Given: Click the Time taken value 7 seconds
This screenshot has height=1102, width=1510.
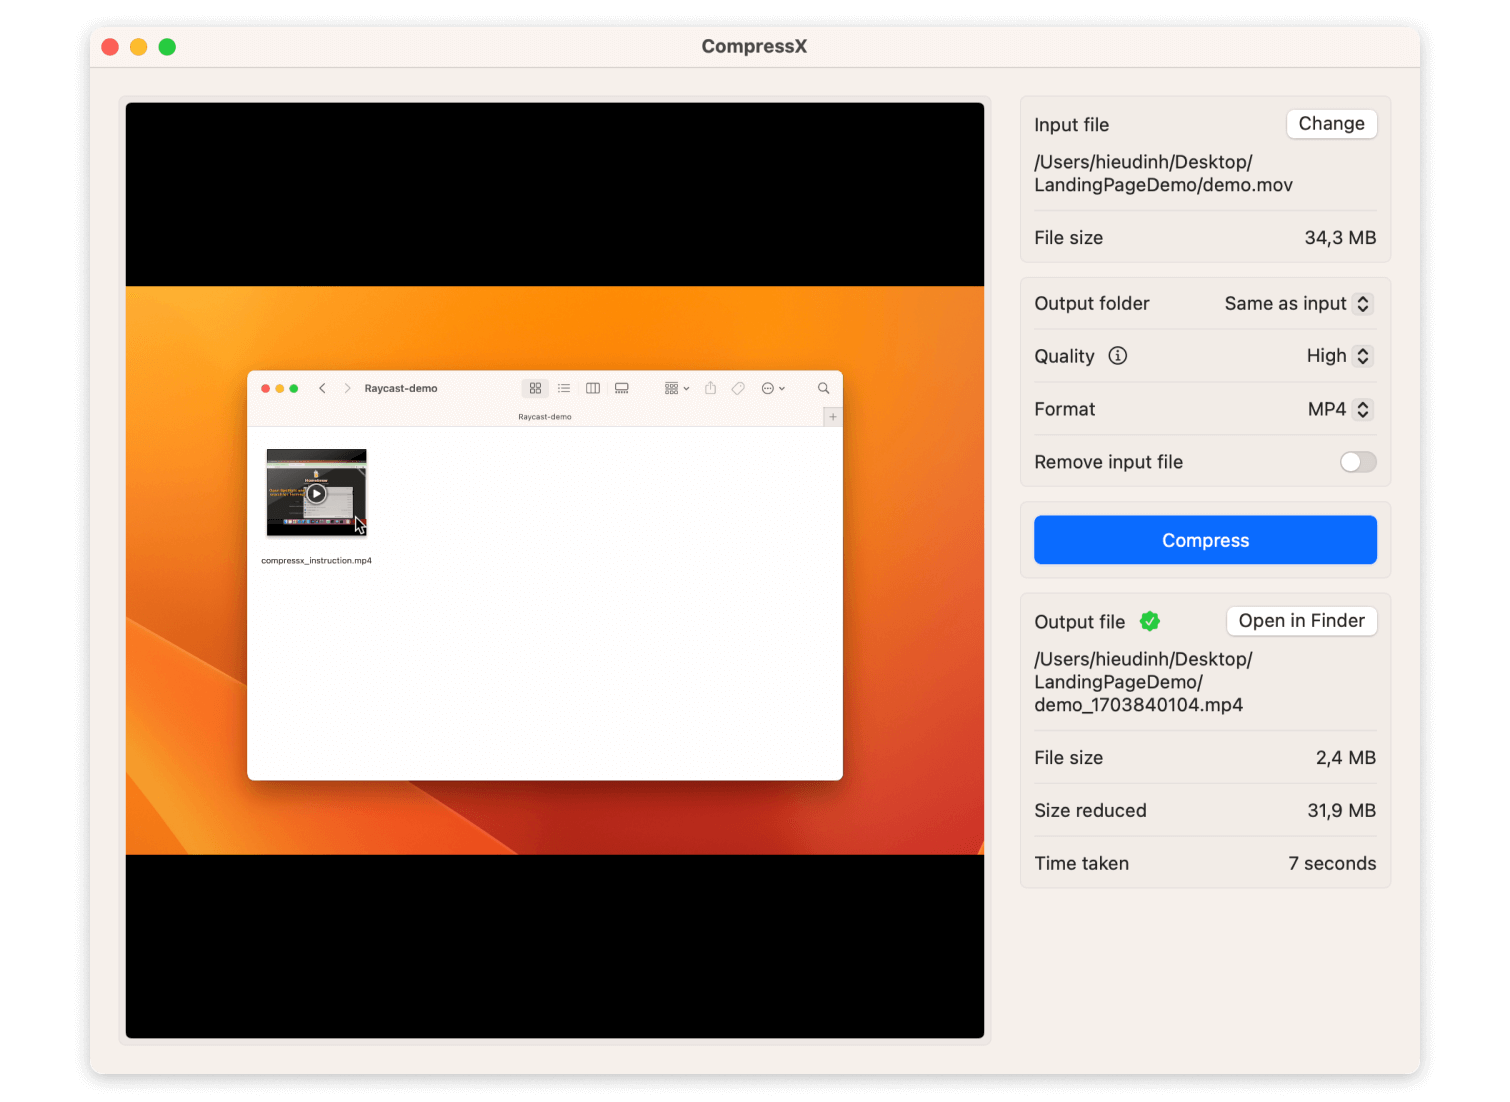Looking at the screenshot, I should [1332, 864].
